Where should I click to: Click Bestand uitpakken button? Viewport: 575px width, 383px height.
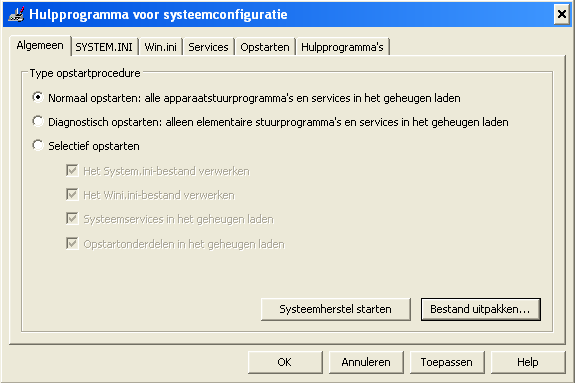point(480,309)
